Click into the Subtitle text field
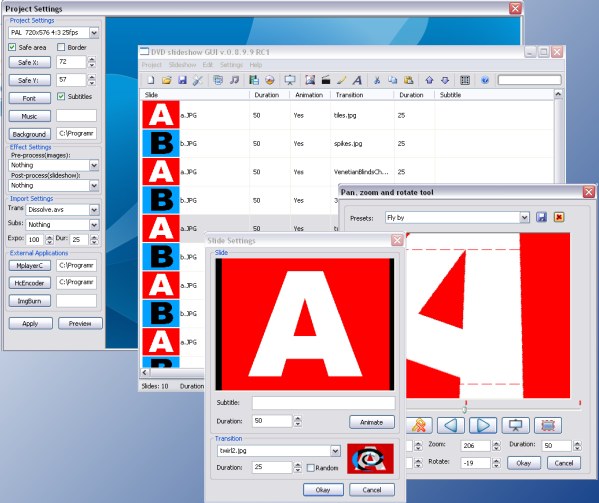Screen dimensions: 599x503 coord(323,403)
